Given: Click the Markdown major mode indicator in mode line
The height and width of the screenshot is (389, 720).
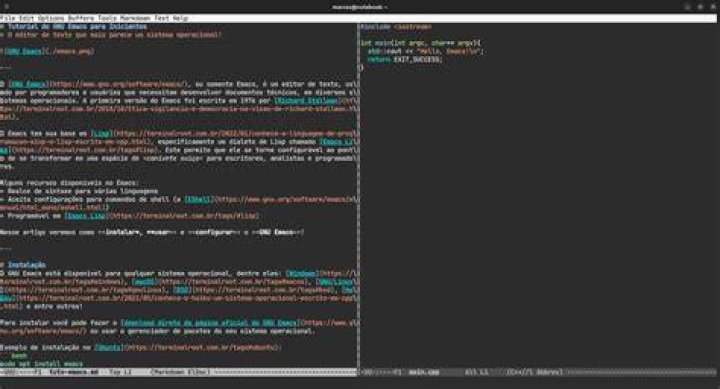Looking at the screenshot, I should tap(180, 372).
